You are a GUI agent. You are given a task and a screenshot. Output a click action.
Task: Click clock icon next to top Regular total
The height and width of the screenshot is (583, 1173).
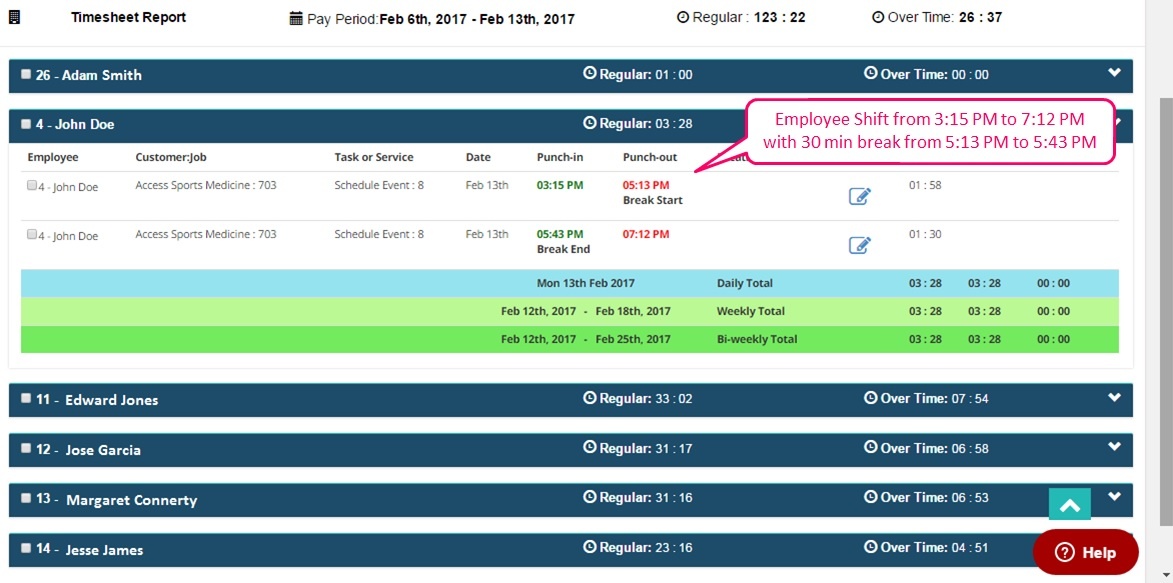click(x=683, y=17)
